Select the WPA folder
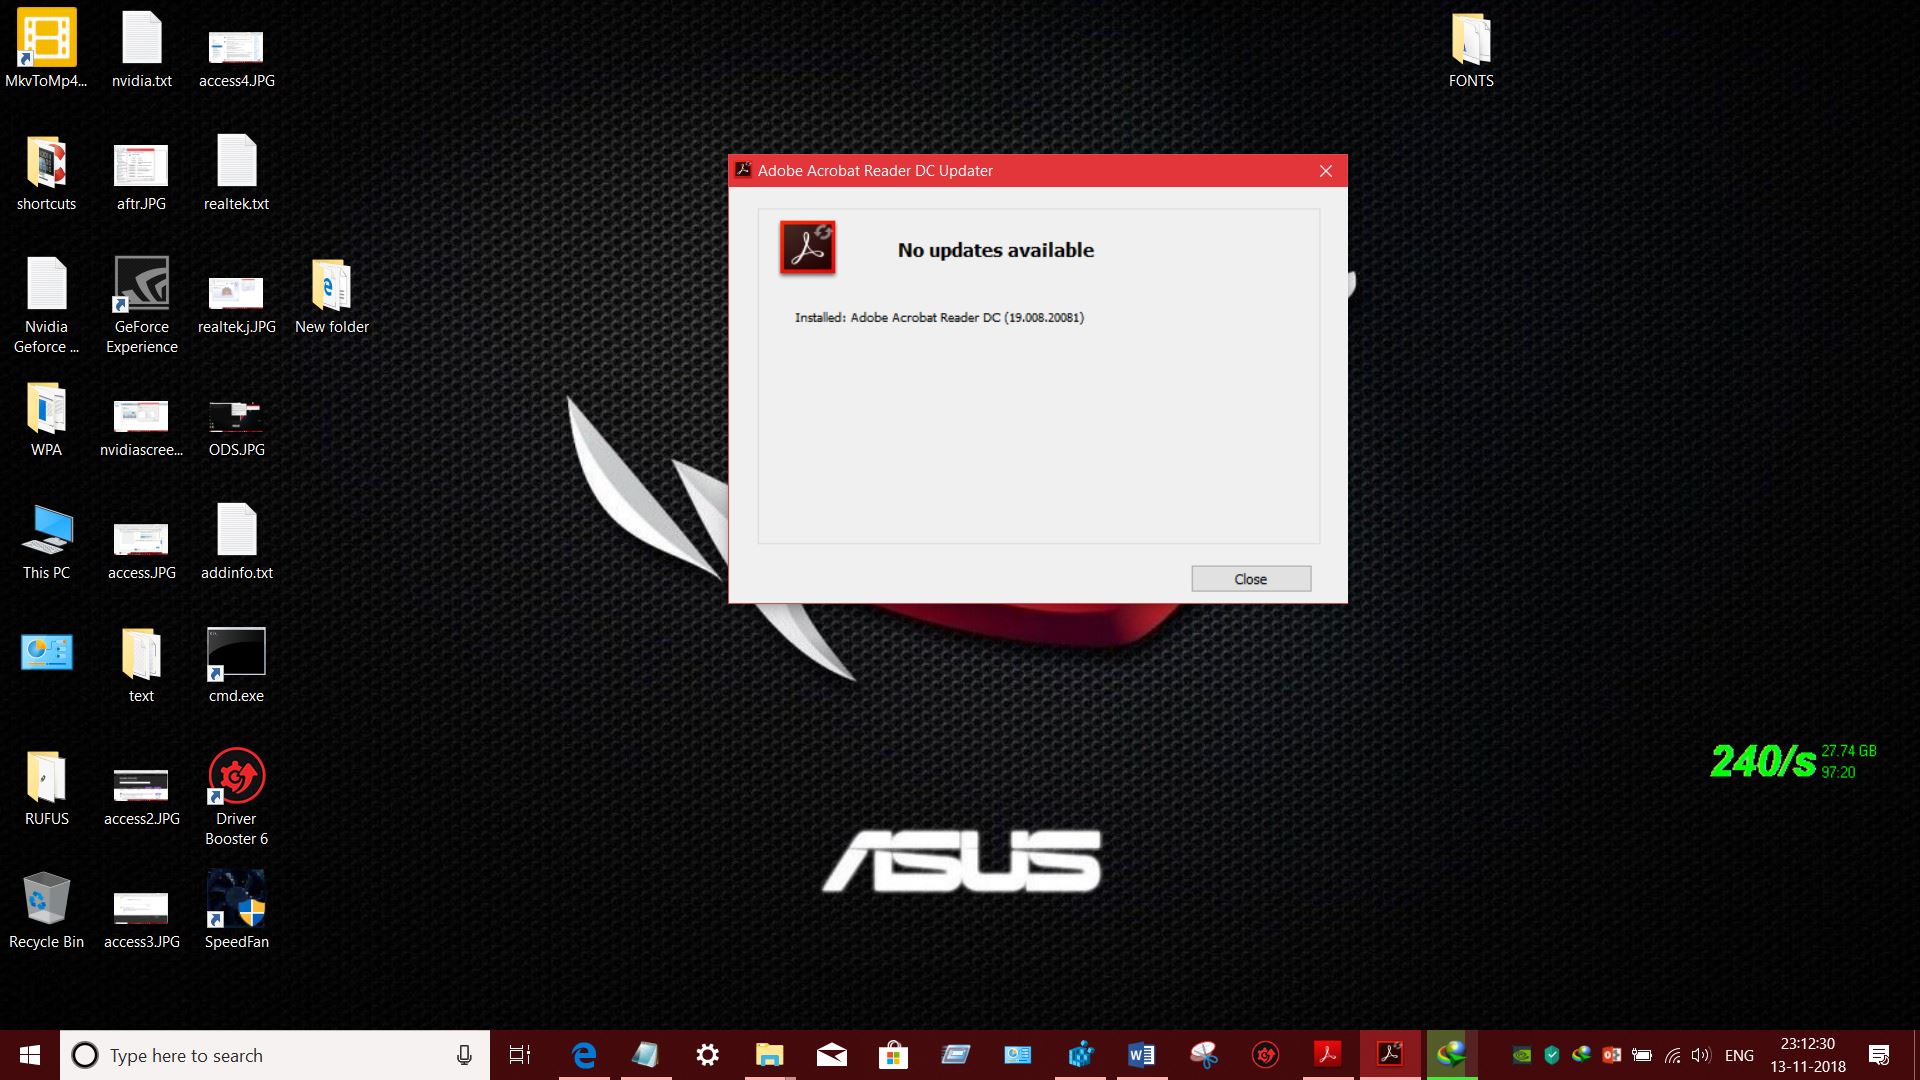The width and height of the screenshot is (1920, 1080). point(46,418)
